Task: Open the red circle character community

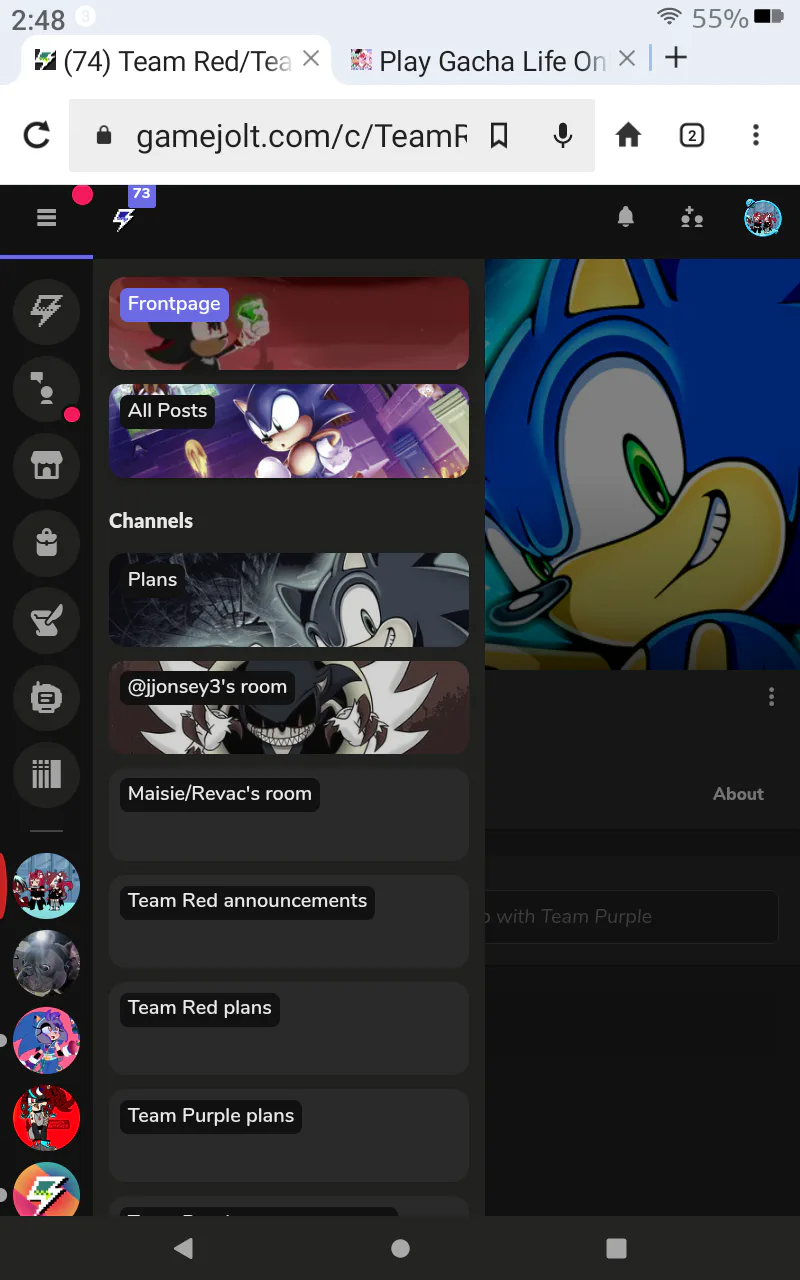Action: (46, 1117)
